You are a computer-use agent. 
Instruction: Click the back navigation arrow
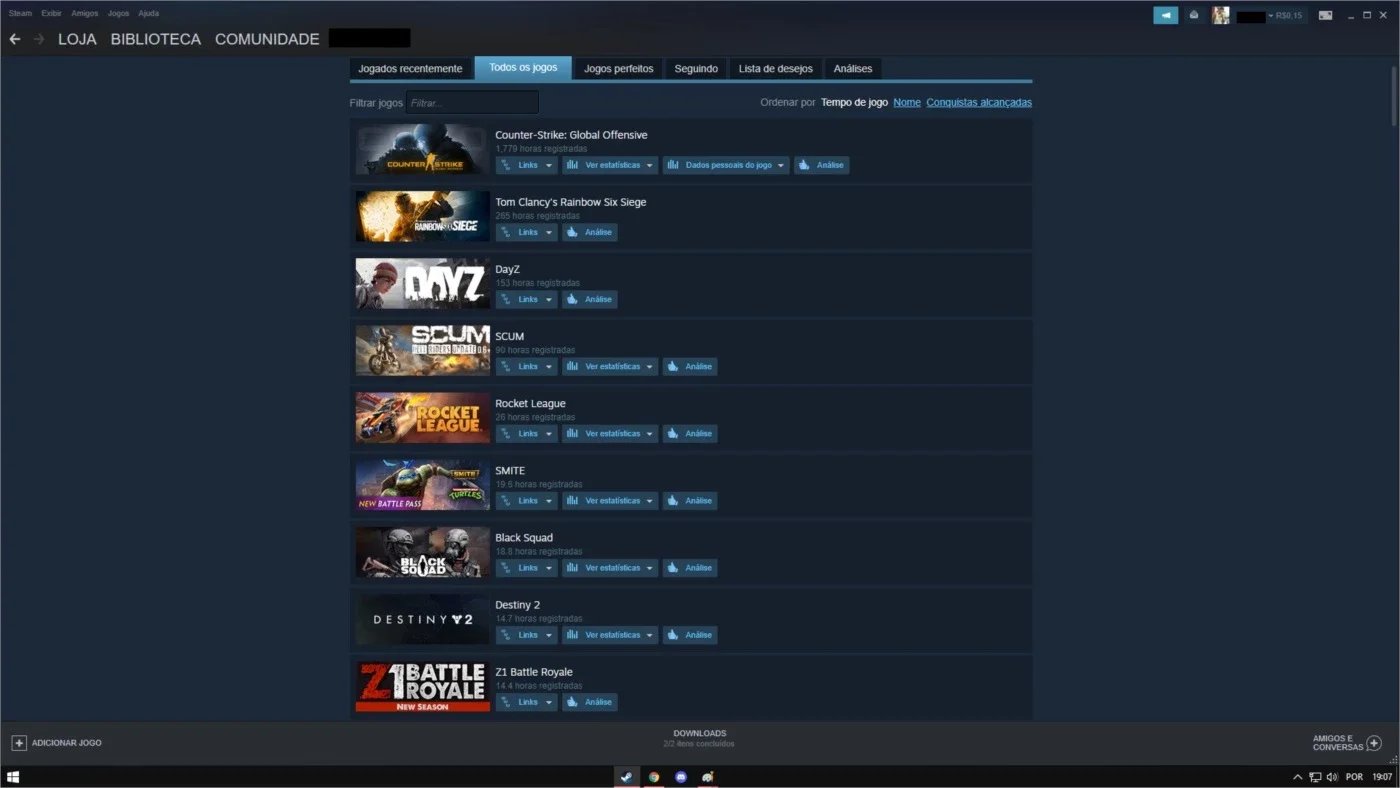pyautogui.click(x=15, y=39)
